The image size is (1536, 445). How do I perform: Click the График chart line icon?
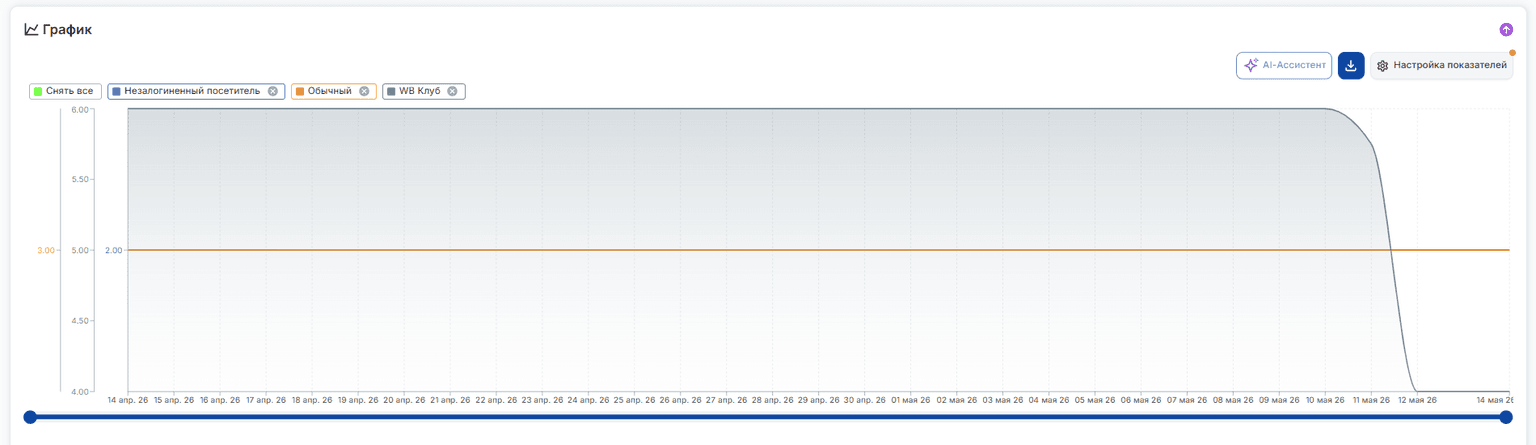[31, 30]
